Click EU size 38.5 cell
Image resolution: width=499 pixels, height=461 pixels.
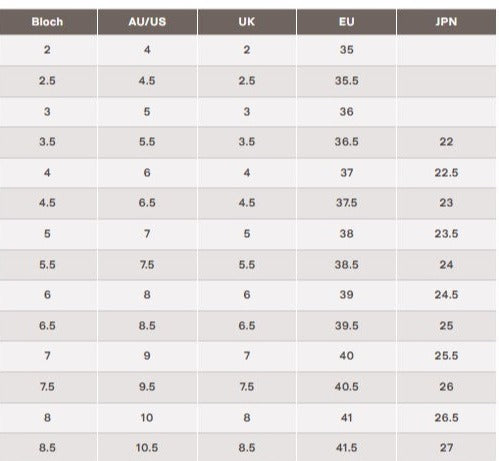(x=346, y=265)
